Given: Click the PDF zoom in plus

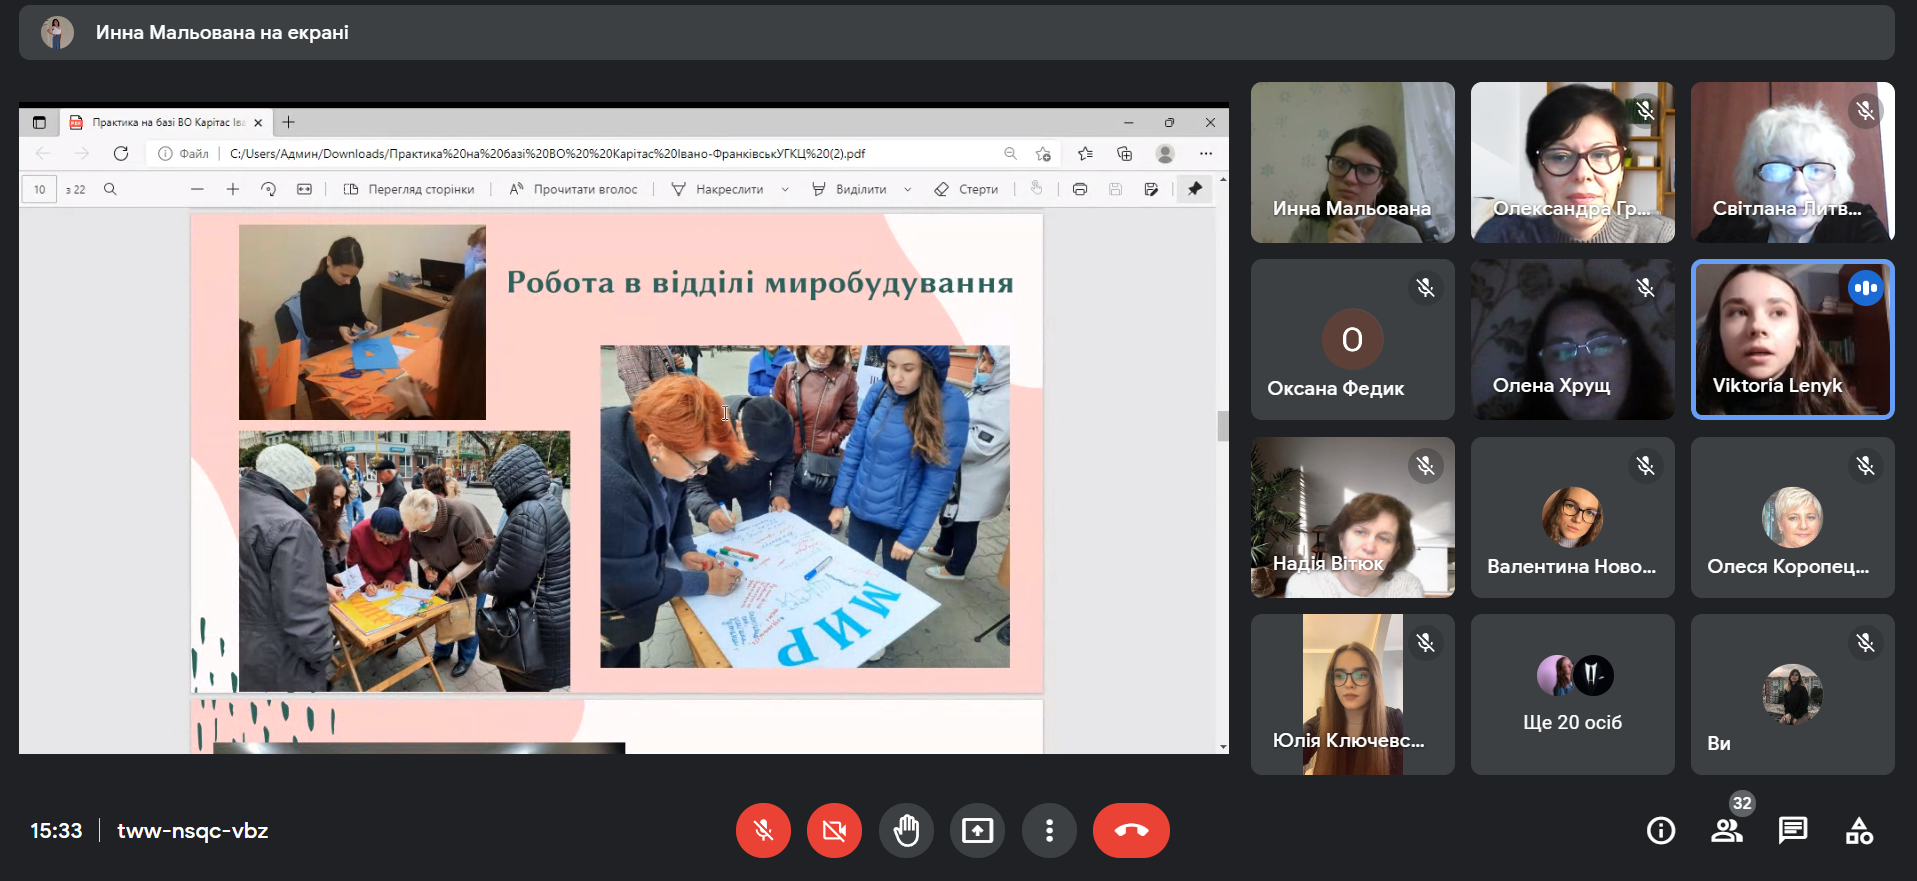Looking at the screenshot, I should click(233, 189).
